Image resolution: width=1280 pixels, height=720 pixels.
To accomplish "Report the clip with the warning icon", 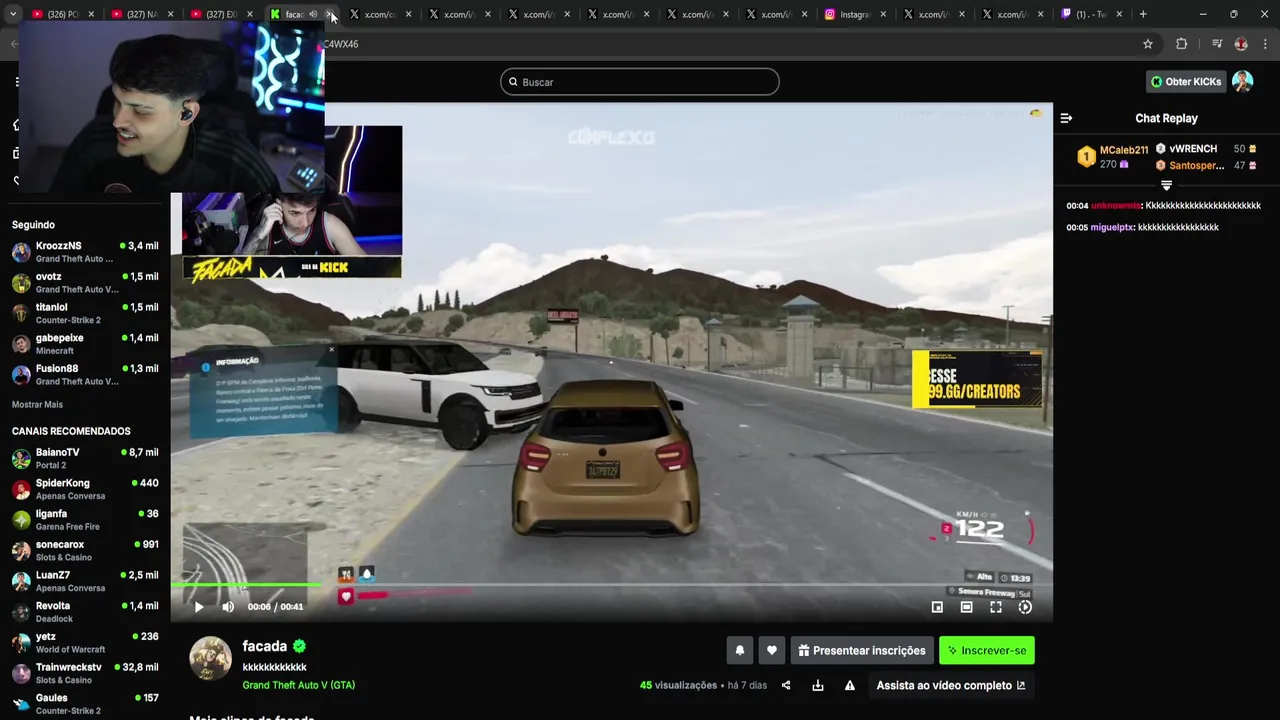I will click(850, 685).
